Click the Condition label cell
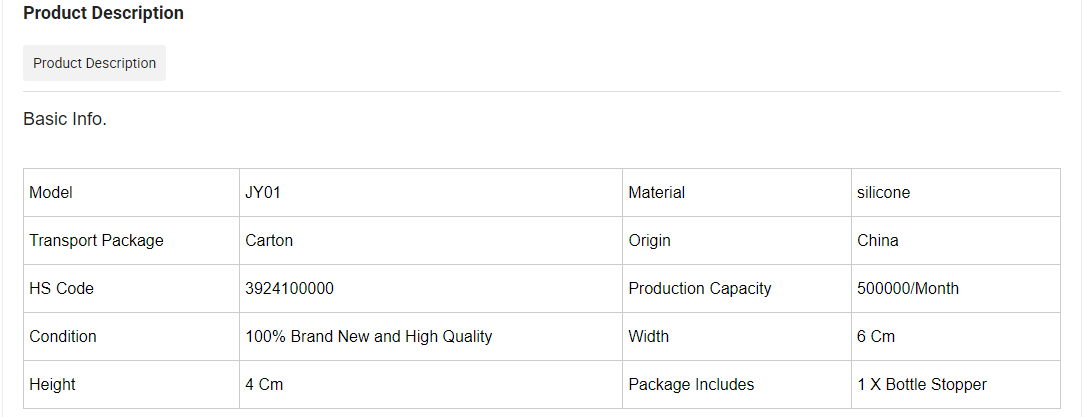Viewport: 1084px width, 417px height. pyautogui.click(x=131, y=337)
